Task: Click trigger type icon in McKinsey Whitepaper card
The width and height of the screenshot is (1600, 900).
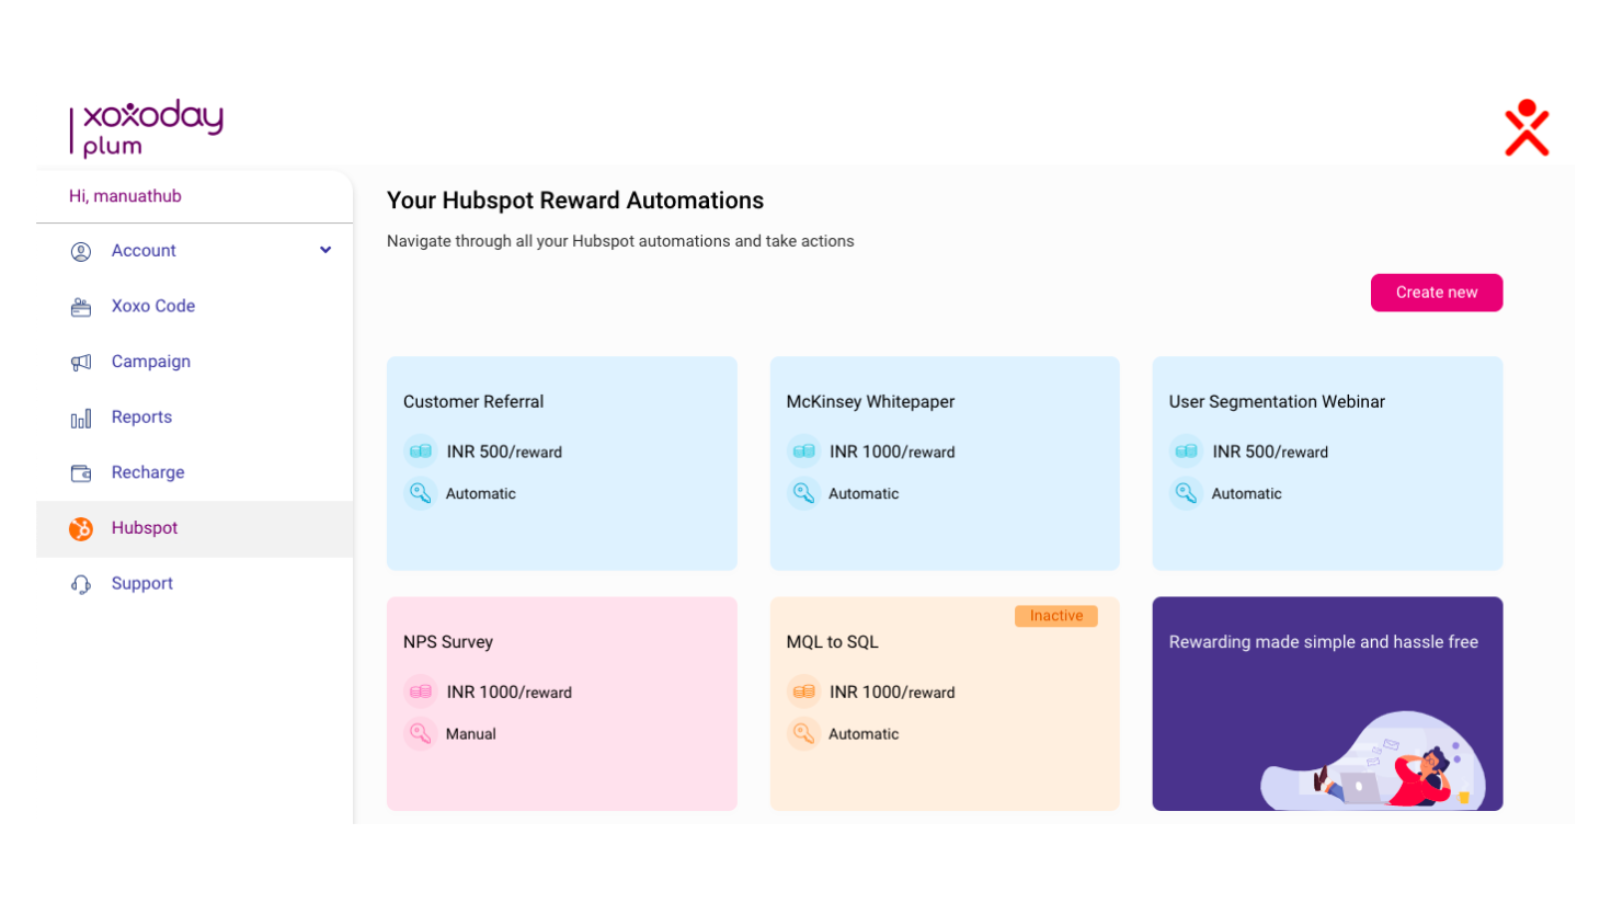Action: coord(803,493)
